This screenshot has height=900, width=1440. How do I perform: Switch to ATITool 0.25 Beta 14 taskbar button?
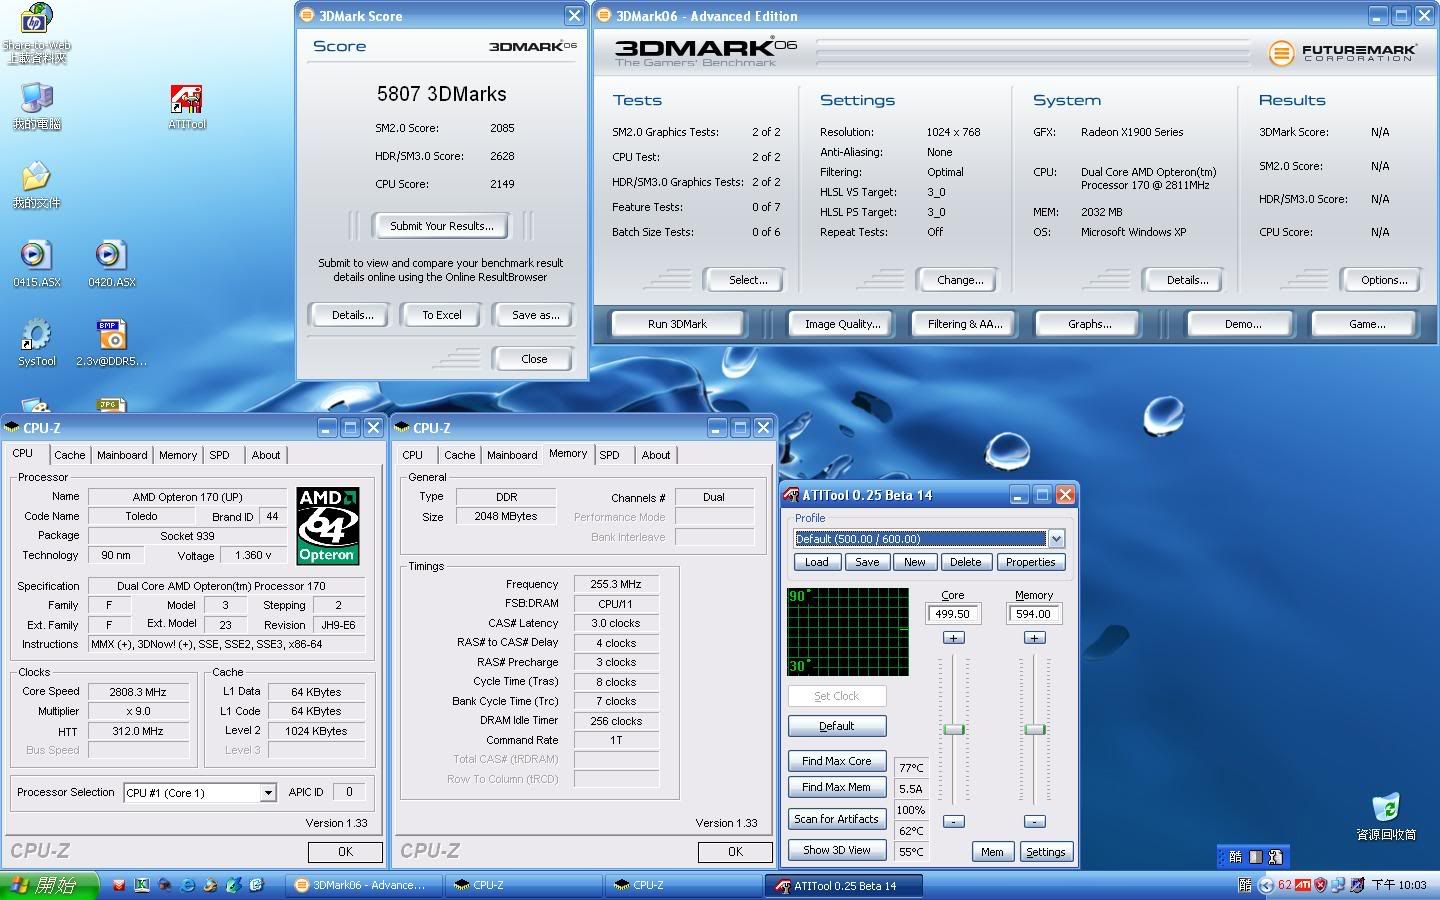tap(844, 885)
